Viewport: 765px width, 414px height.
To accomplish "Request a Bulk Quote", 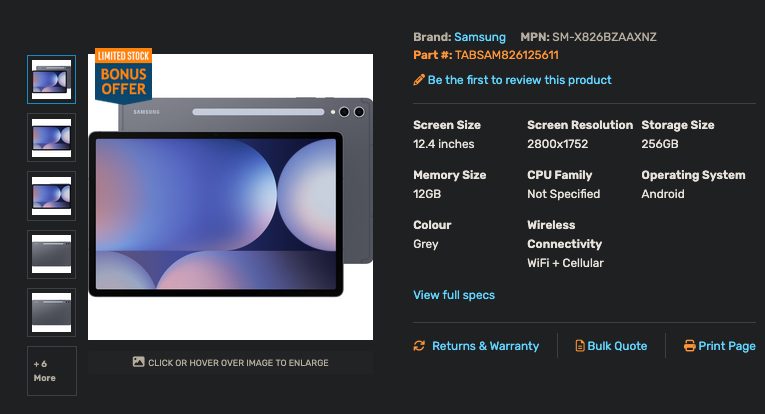I will point(617,346).
